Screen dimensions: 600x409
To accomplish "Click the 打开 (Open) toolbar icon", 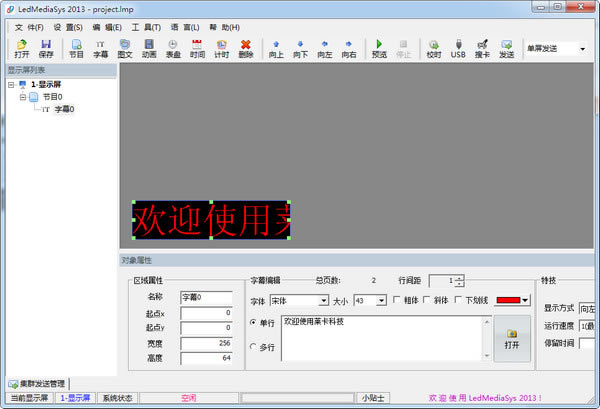I will 21,49.
